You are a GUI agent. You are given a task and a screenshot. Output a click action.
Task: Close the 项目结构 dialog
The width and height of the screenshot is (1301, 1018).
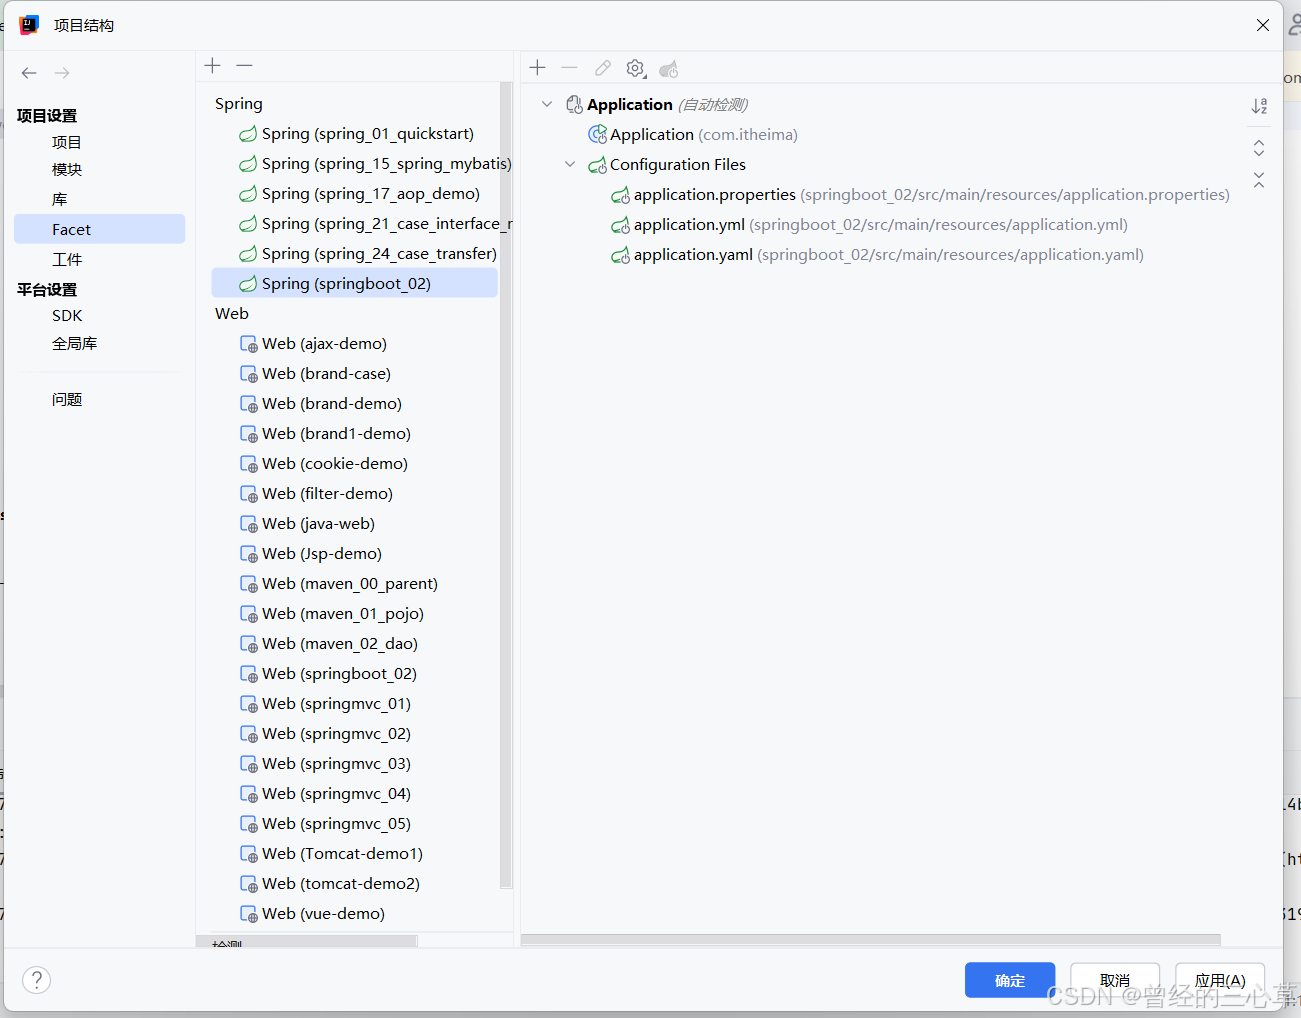click(x=1263, y=25)
